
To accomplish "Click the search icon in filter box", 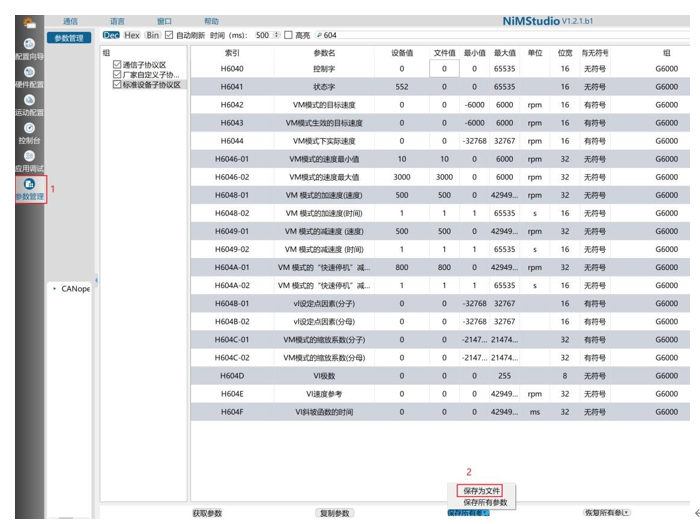I will (319, 35).
